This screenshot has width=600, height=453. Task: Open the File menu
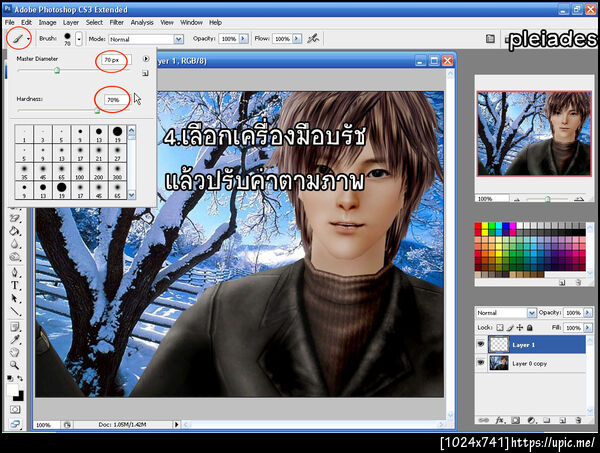[x=10, y=22]
